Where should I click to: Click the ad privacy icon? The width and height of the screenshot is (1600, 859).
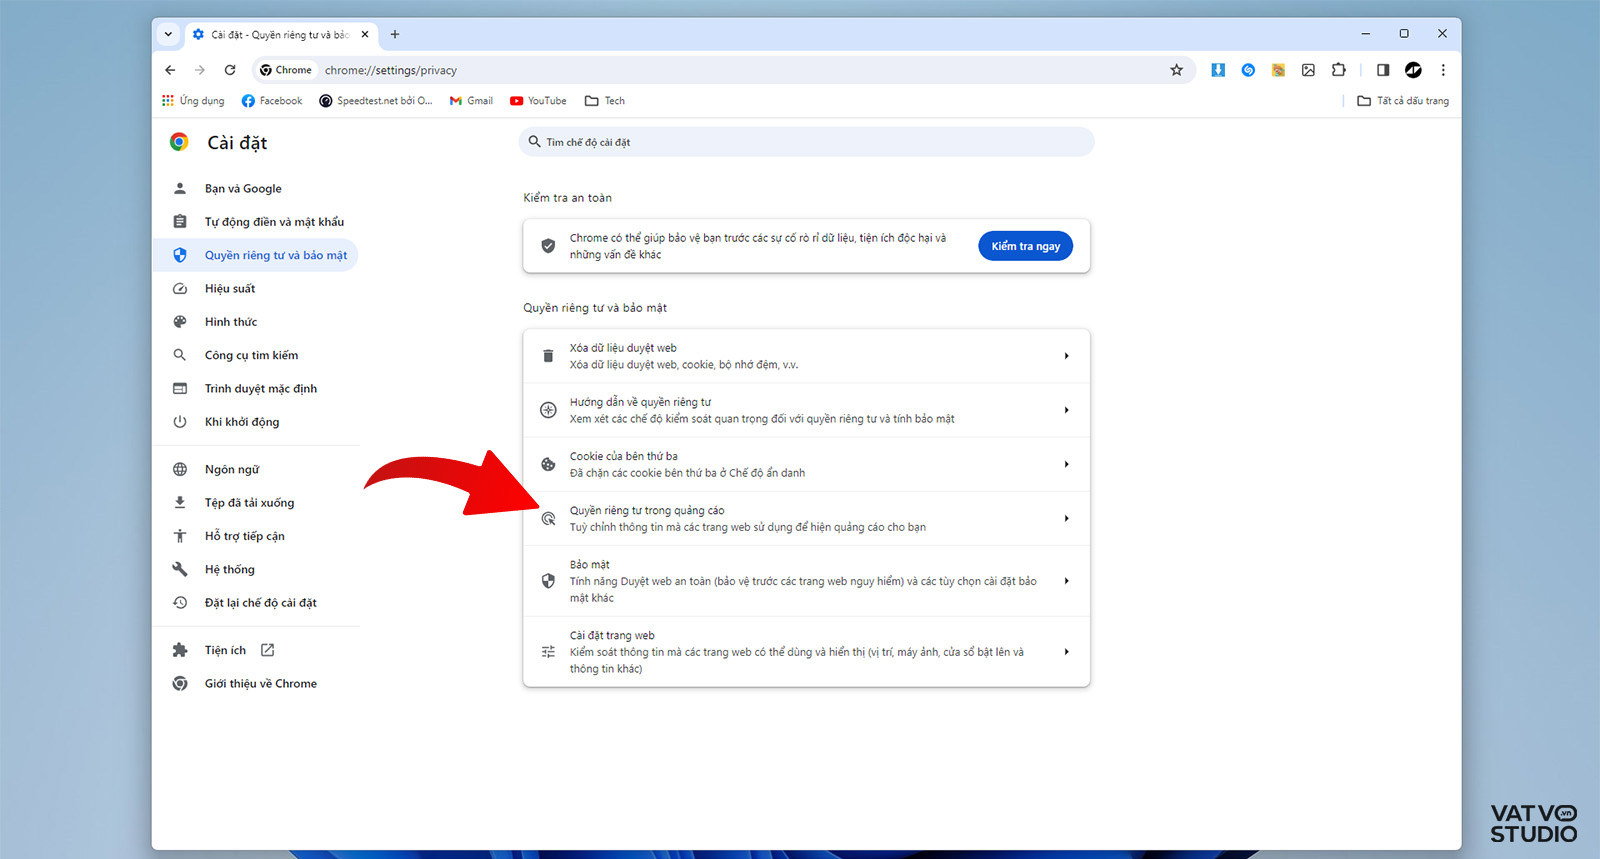coord(548,518)
